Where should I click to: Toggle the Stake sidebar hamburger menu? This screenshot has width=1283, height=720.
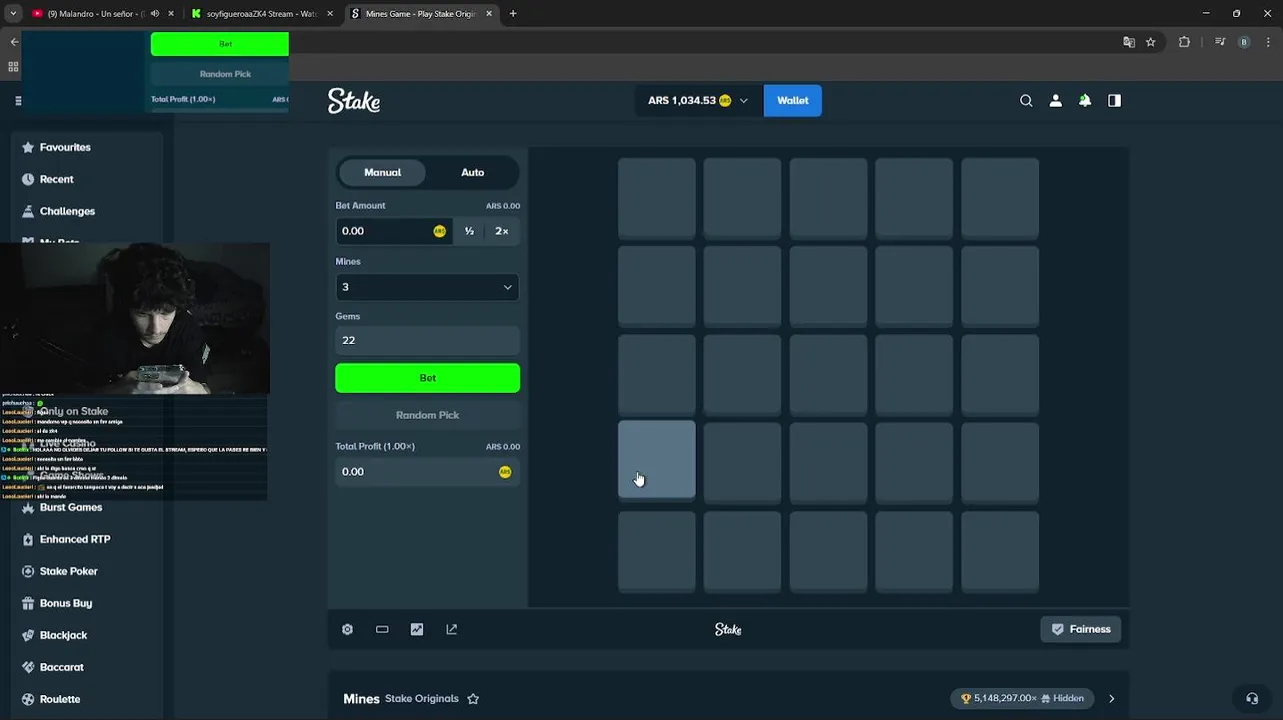pyautogui.click(x=18, y=101)
